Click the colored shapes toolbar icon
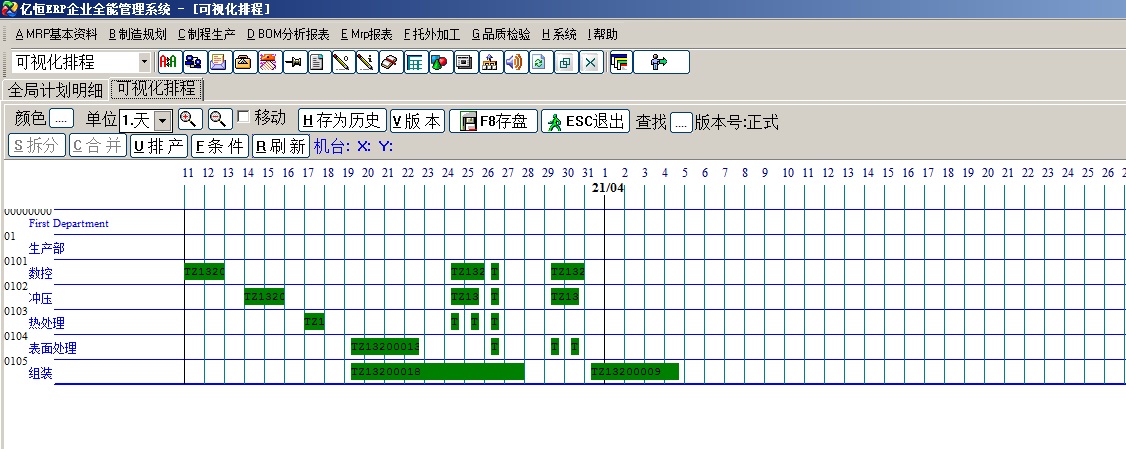 (439, 63)
